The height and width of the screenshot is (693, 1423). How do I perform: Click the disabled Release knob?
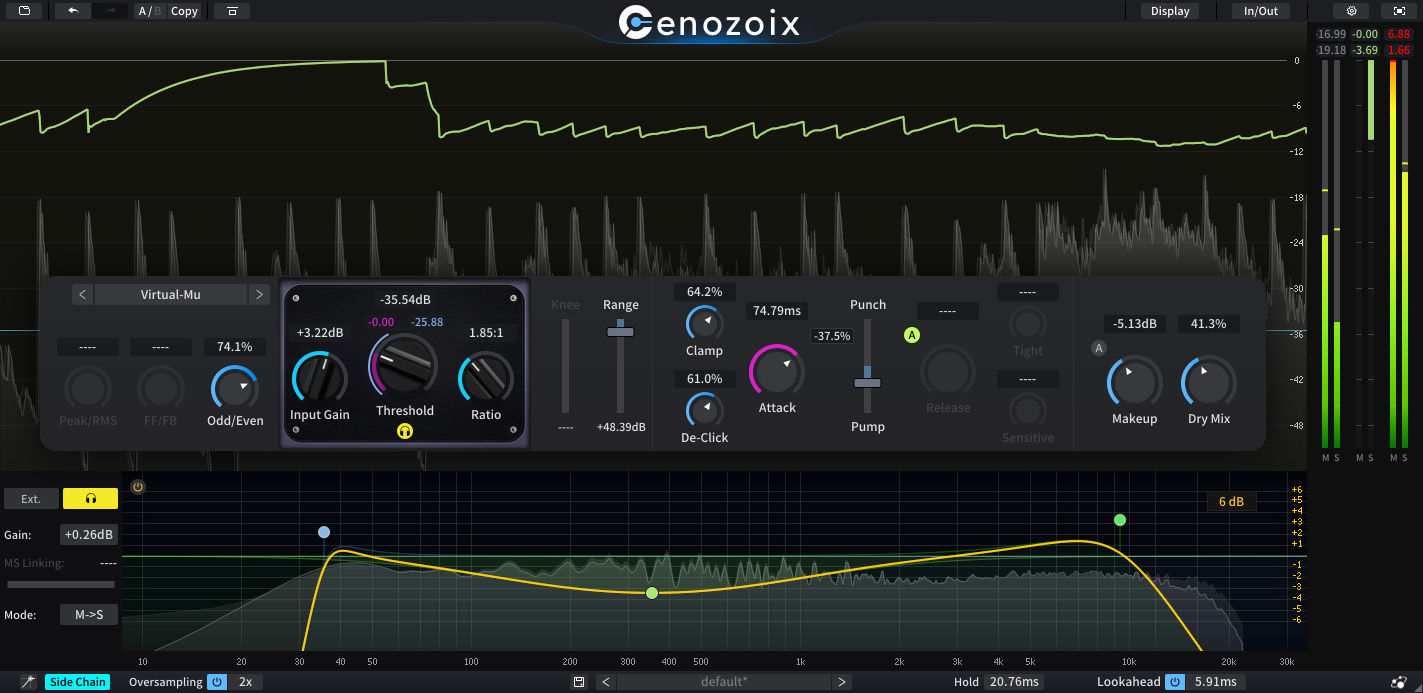coord(948,370)
